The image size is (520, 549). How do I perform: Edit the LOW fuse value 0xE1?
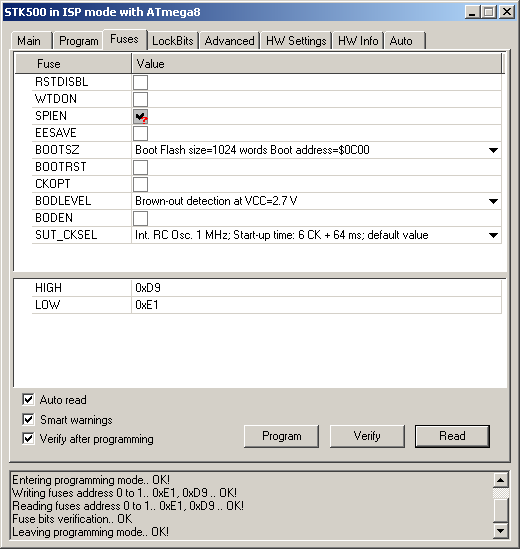click(x=316, y=305)
